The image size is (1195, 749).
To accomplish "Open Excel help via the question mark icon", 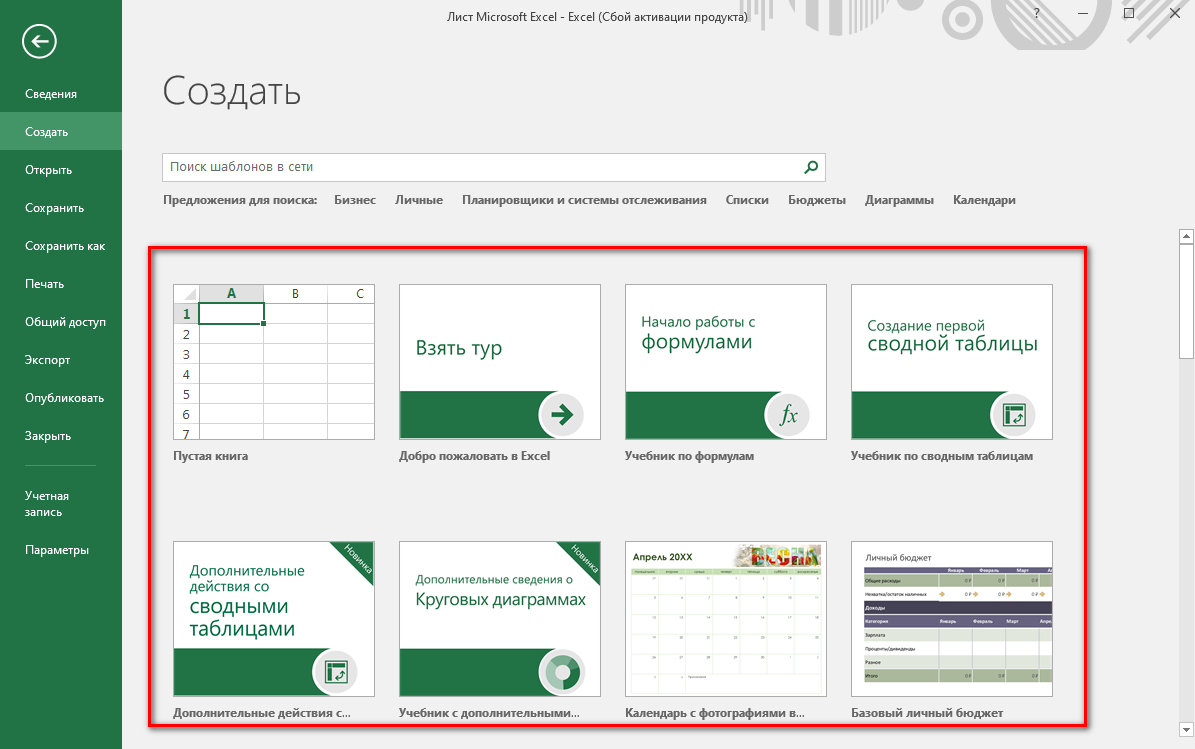I will pos(1036,14).
